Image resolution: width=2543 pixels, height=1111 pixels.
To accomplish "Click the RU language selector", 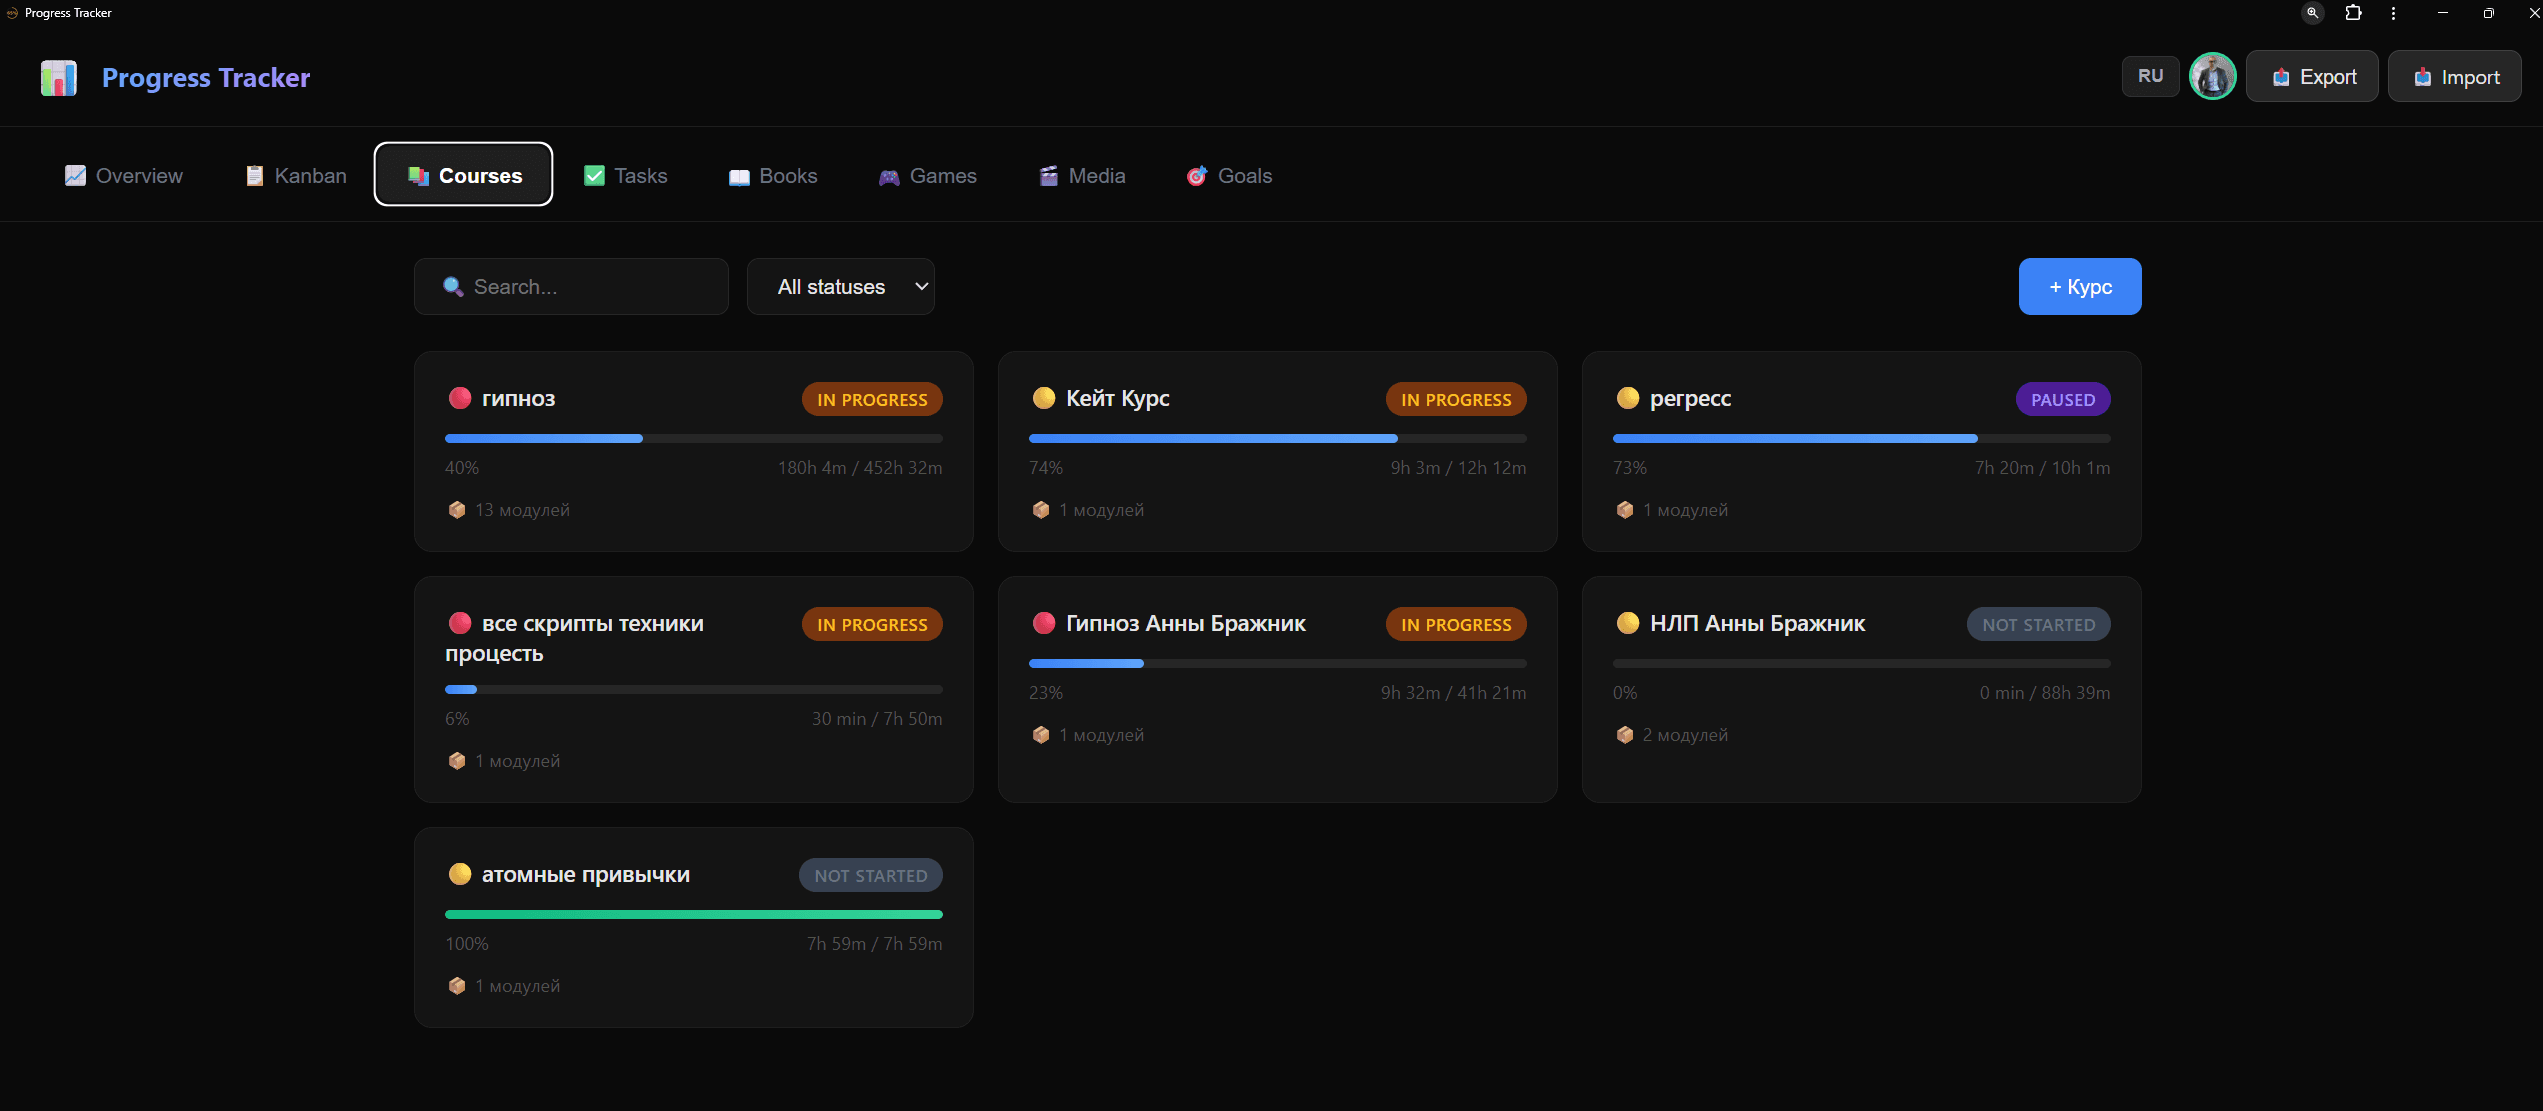I will 2149,75.
